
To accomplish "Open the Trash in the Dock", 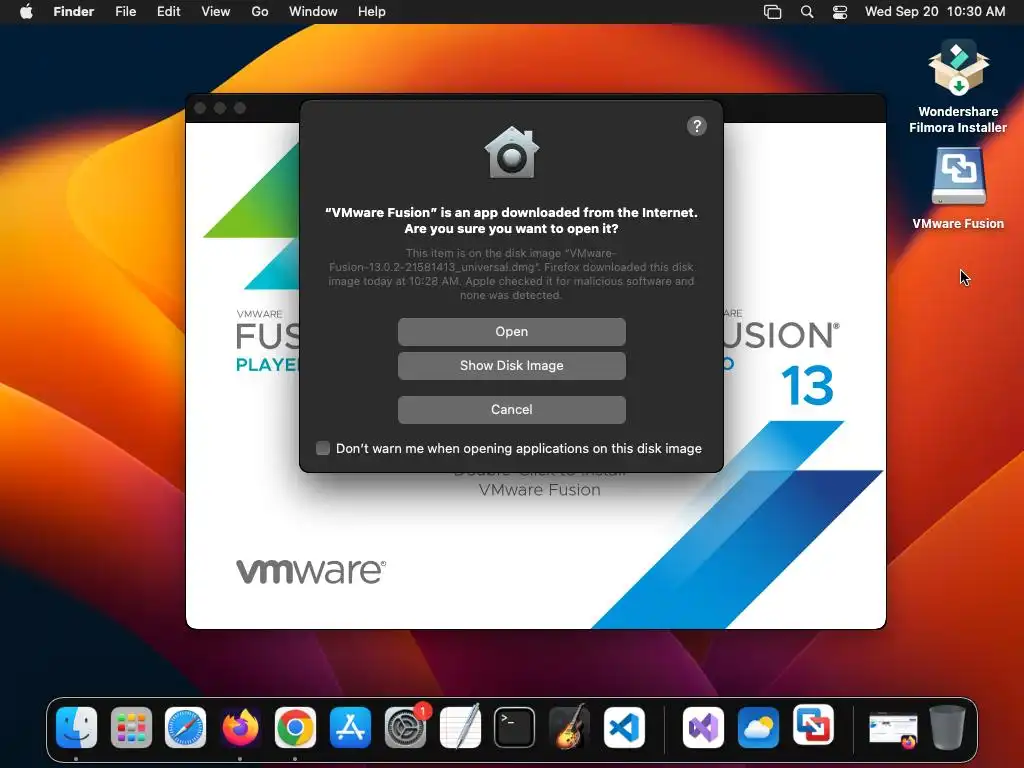I will tap(948, 727).
